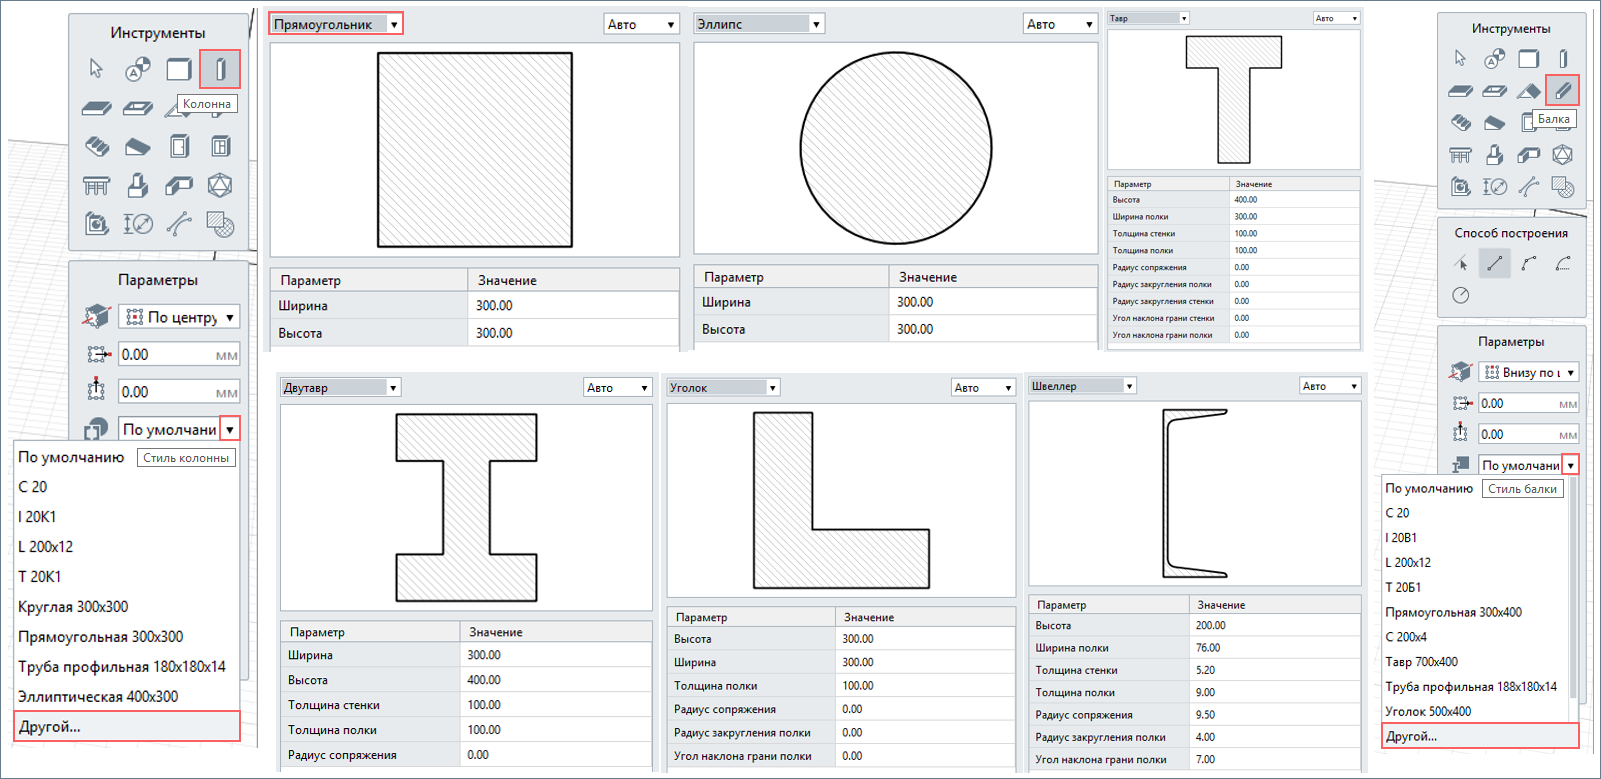Choose circle construction method icon
1601x779 pixels.
tap(1461, 295)
